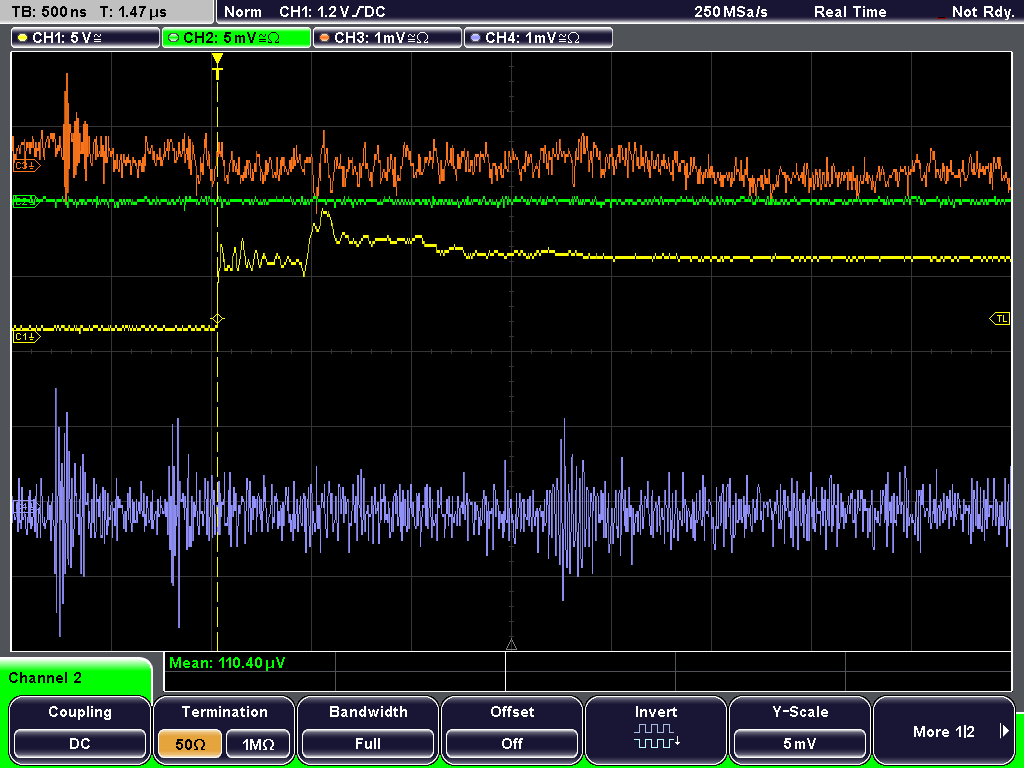Set termination to 1MΩ
Viewport: 1024px width, 768px height.
[258, 744]
